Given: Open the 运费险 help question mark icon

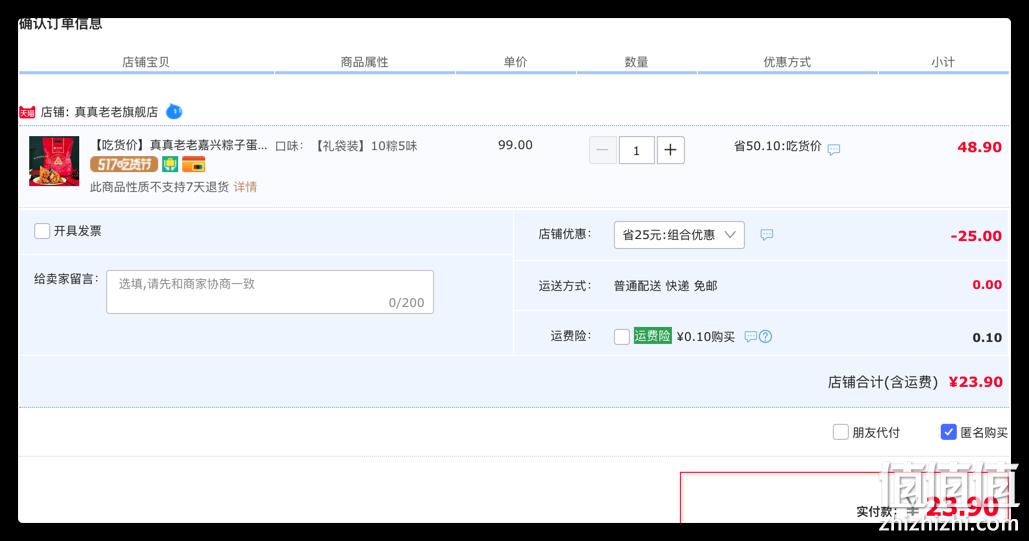Looking at the screenshot, I should point(765,337).
